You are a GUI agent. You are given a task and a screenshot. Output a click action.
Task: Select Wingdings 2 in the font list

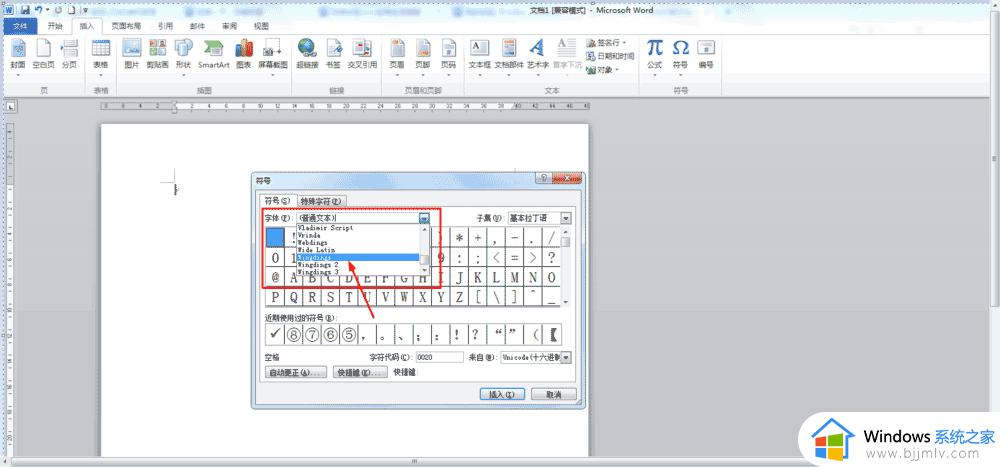pyautogui.click(x=357, y=264)
